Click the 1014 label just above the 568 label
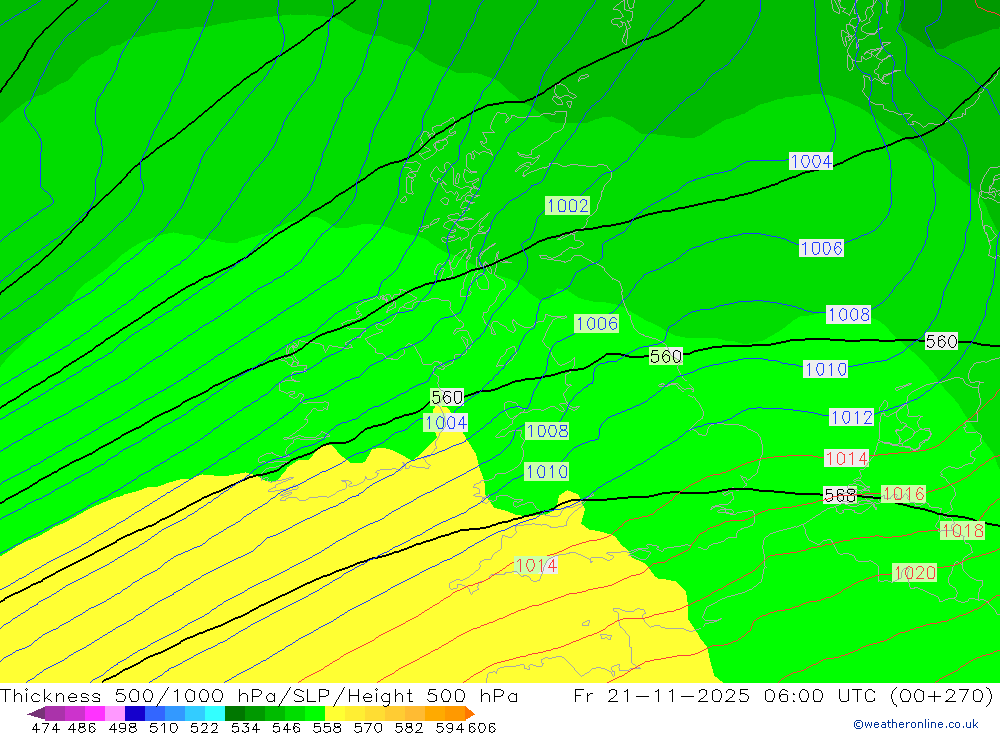The width and height of the screenshot is (1000, 733). tap(846, 458)
